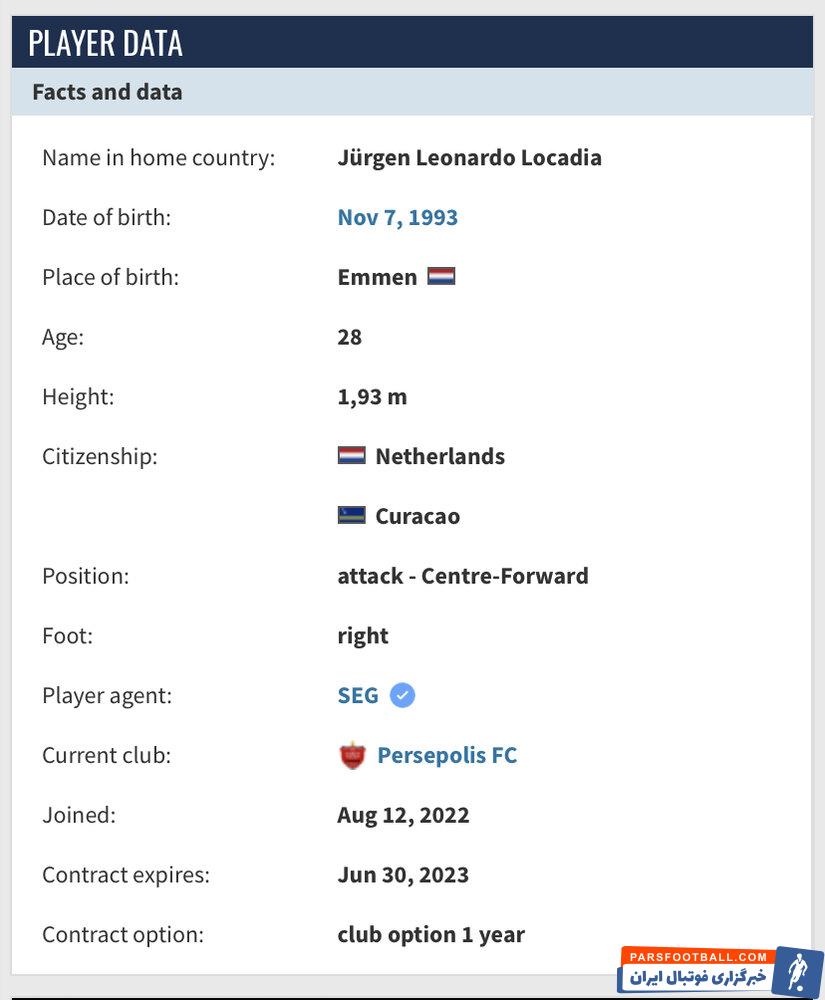Open the Nov 7, 1993 birth date link
The height and width of the screenshot is (1000, 825).
coord(397,217)
